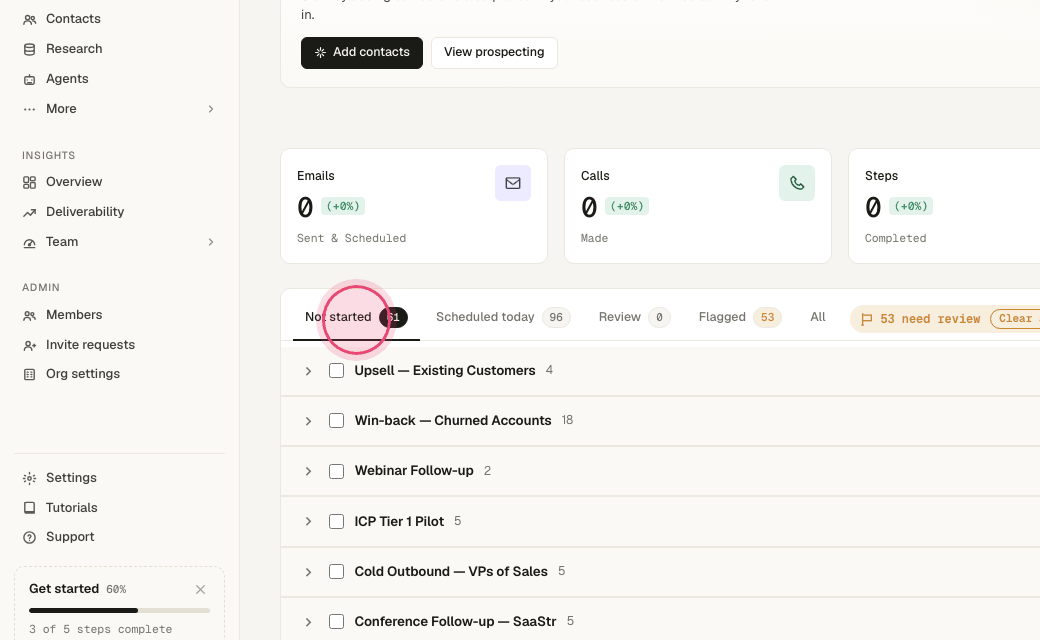This screenshot has height=640, width=1040.
Task: Click the Support question mark icon
Action: pyautogui.click(x=29, y=537)
